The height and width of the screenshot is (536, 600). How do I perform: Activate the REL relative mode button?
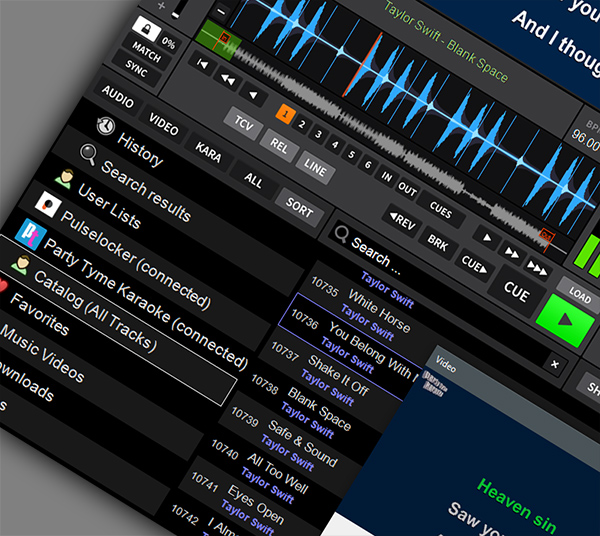tap(279, 146)
